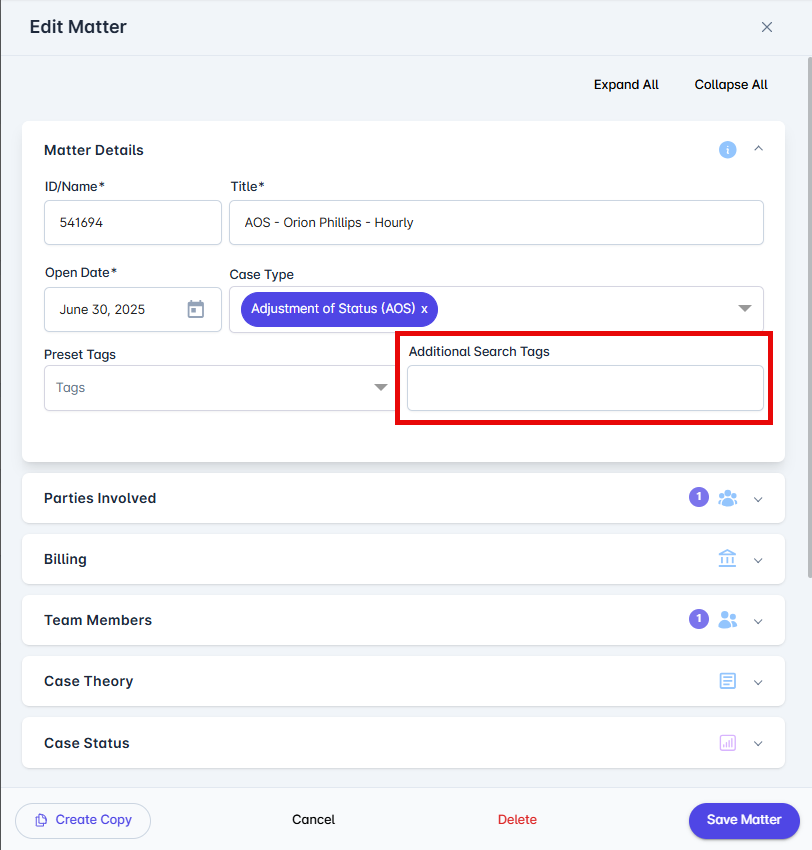Collapse the Matter Details section chevron

758,149
